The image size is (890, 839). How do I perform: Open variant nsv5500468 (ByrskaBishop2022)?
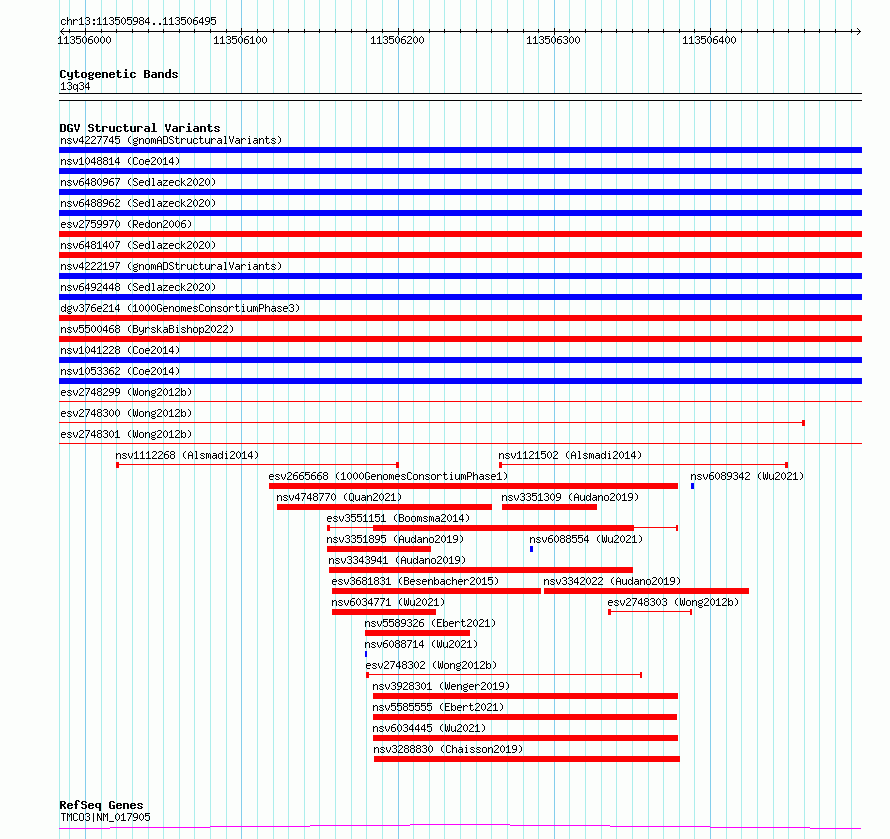point(147,329)
